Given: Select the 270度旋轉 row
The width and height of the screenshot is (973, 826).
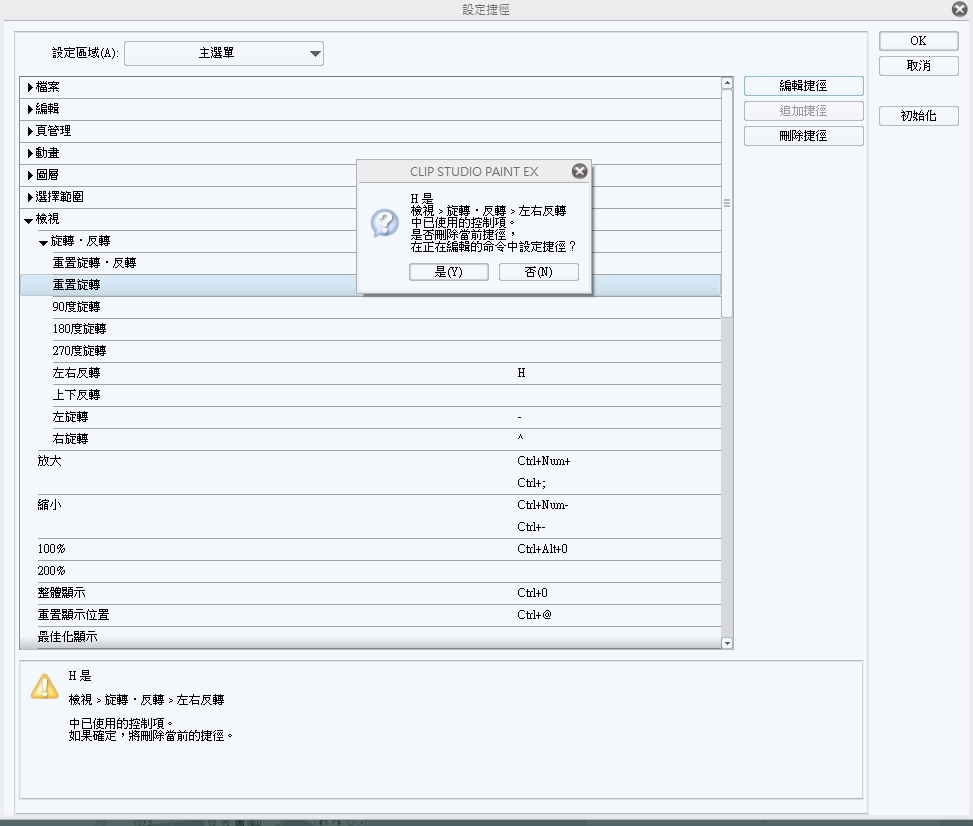Looking at the screenshot, I should point(370,351).
